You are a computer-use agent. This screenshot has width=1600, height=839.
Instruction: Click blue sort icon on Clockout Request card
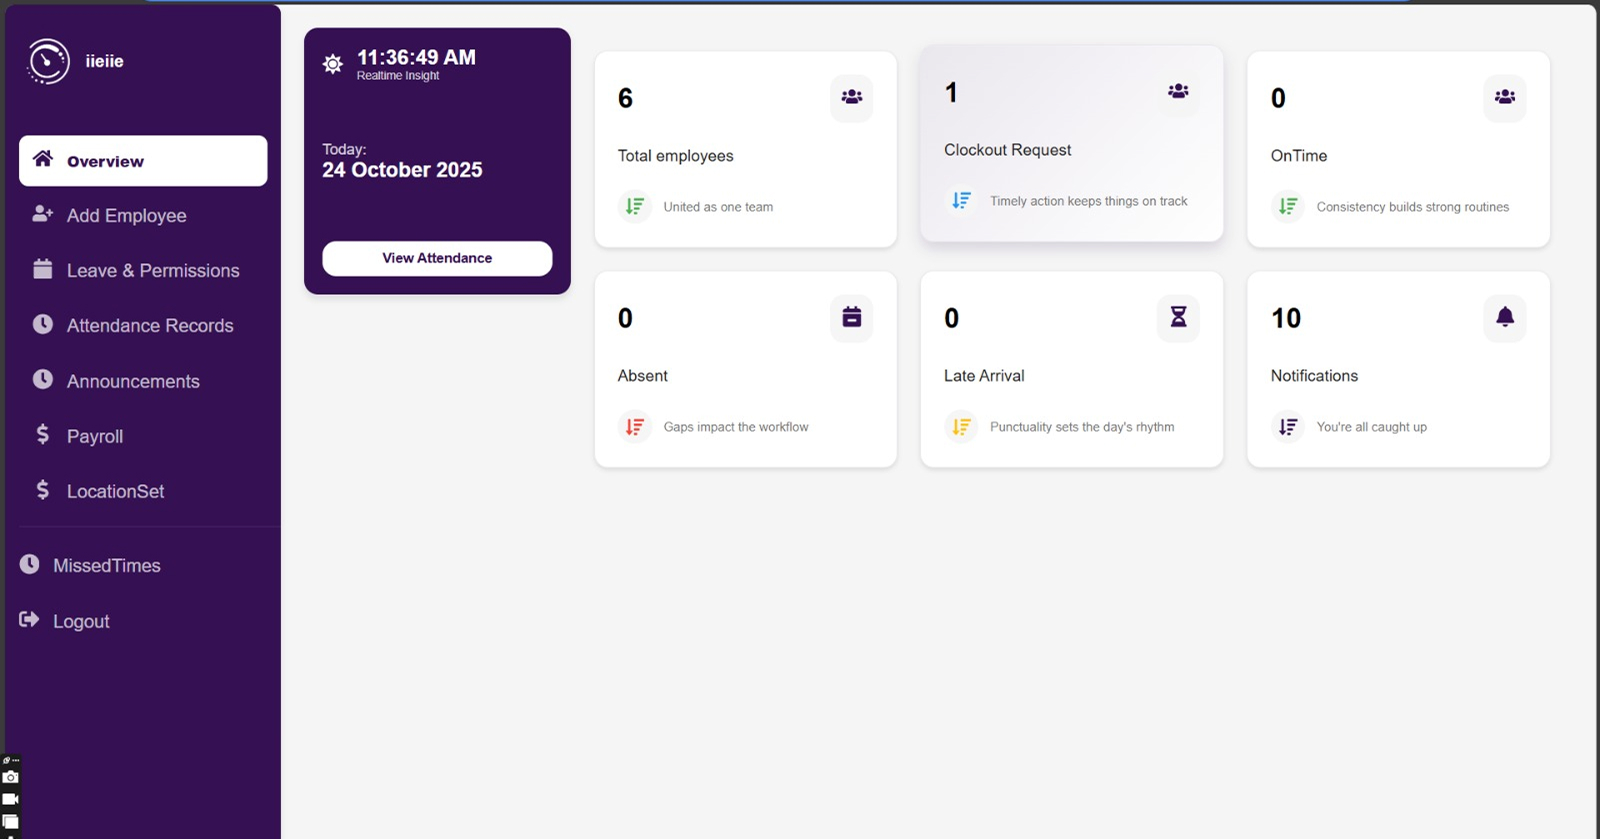tap(961, 200)
